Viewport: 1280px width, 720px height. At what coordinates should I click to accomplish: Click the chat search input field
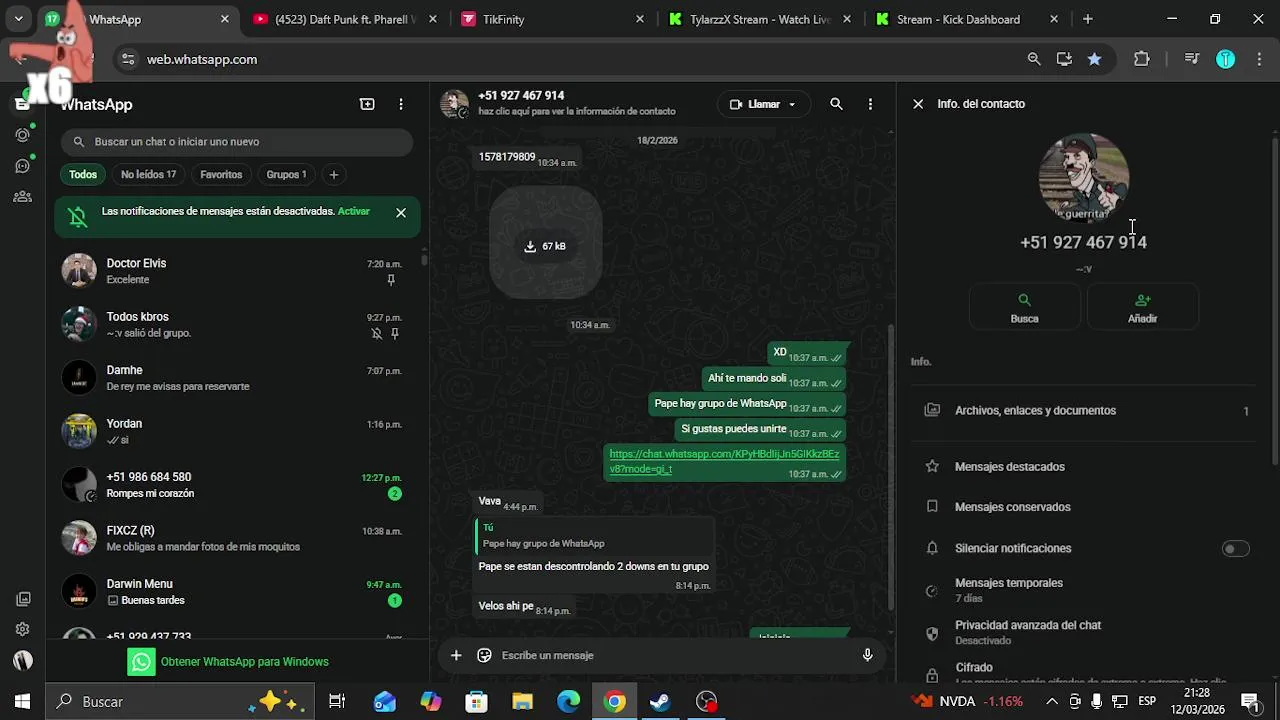coord(237,142)
